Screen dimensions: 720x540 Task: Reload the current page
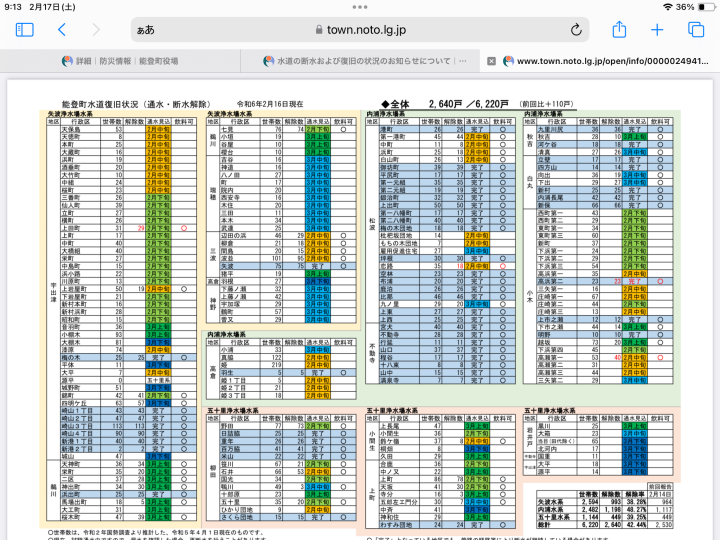[x=576, y=30]
